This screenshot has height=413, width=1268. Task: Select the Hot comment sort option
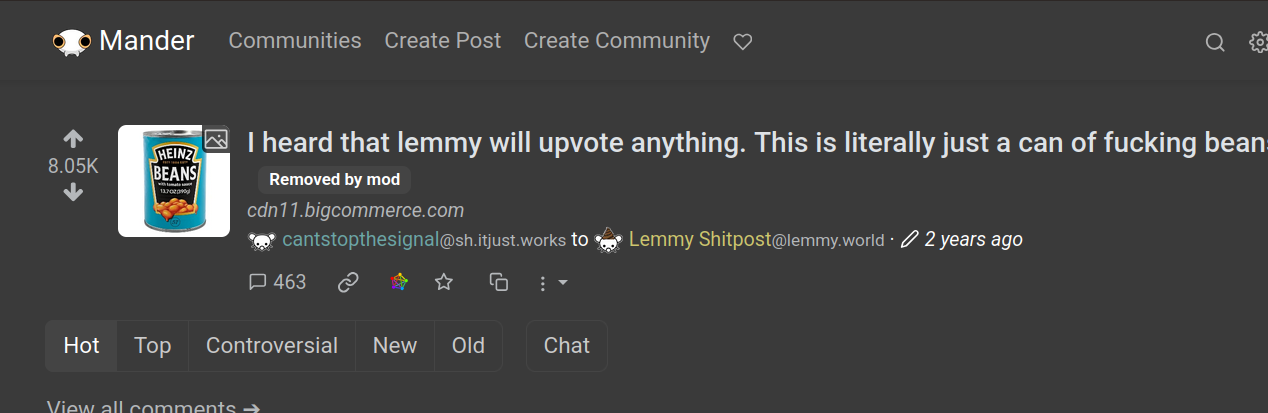click(81, 346)
